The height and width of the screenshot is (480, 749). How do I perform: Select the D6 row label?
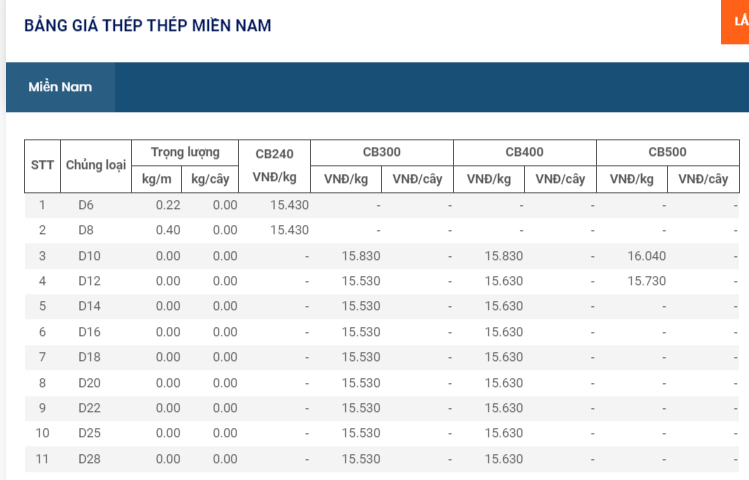(x=86, y=205)
